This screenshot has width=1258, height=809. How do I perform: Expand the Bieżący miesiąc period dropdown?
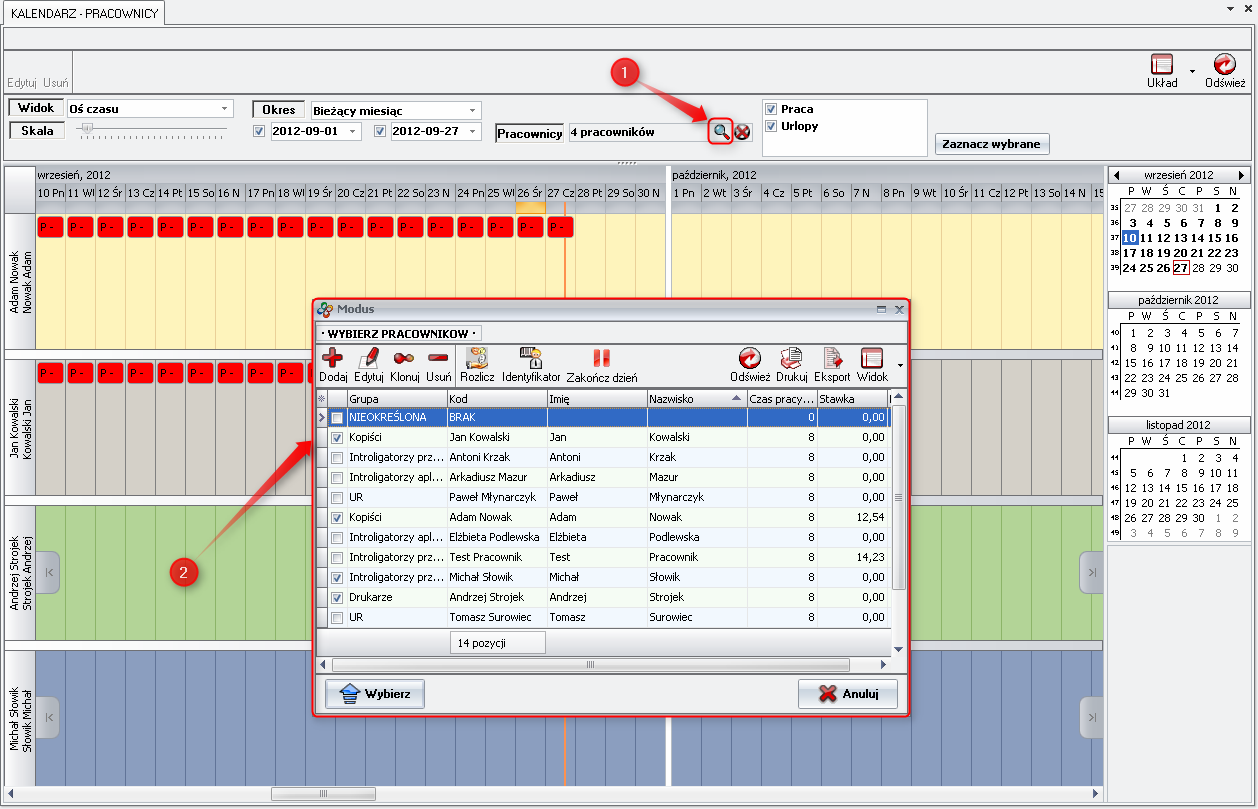click(x=472, y=111)
